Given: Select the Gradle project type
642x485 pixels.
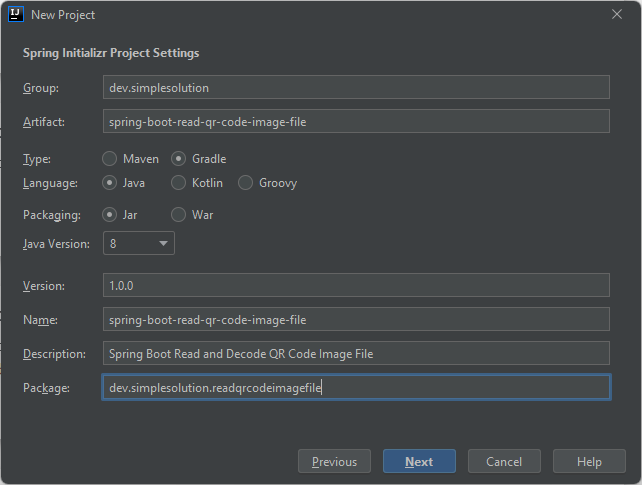Looking at the screenshot, I should tap(179, 158).
